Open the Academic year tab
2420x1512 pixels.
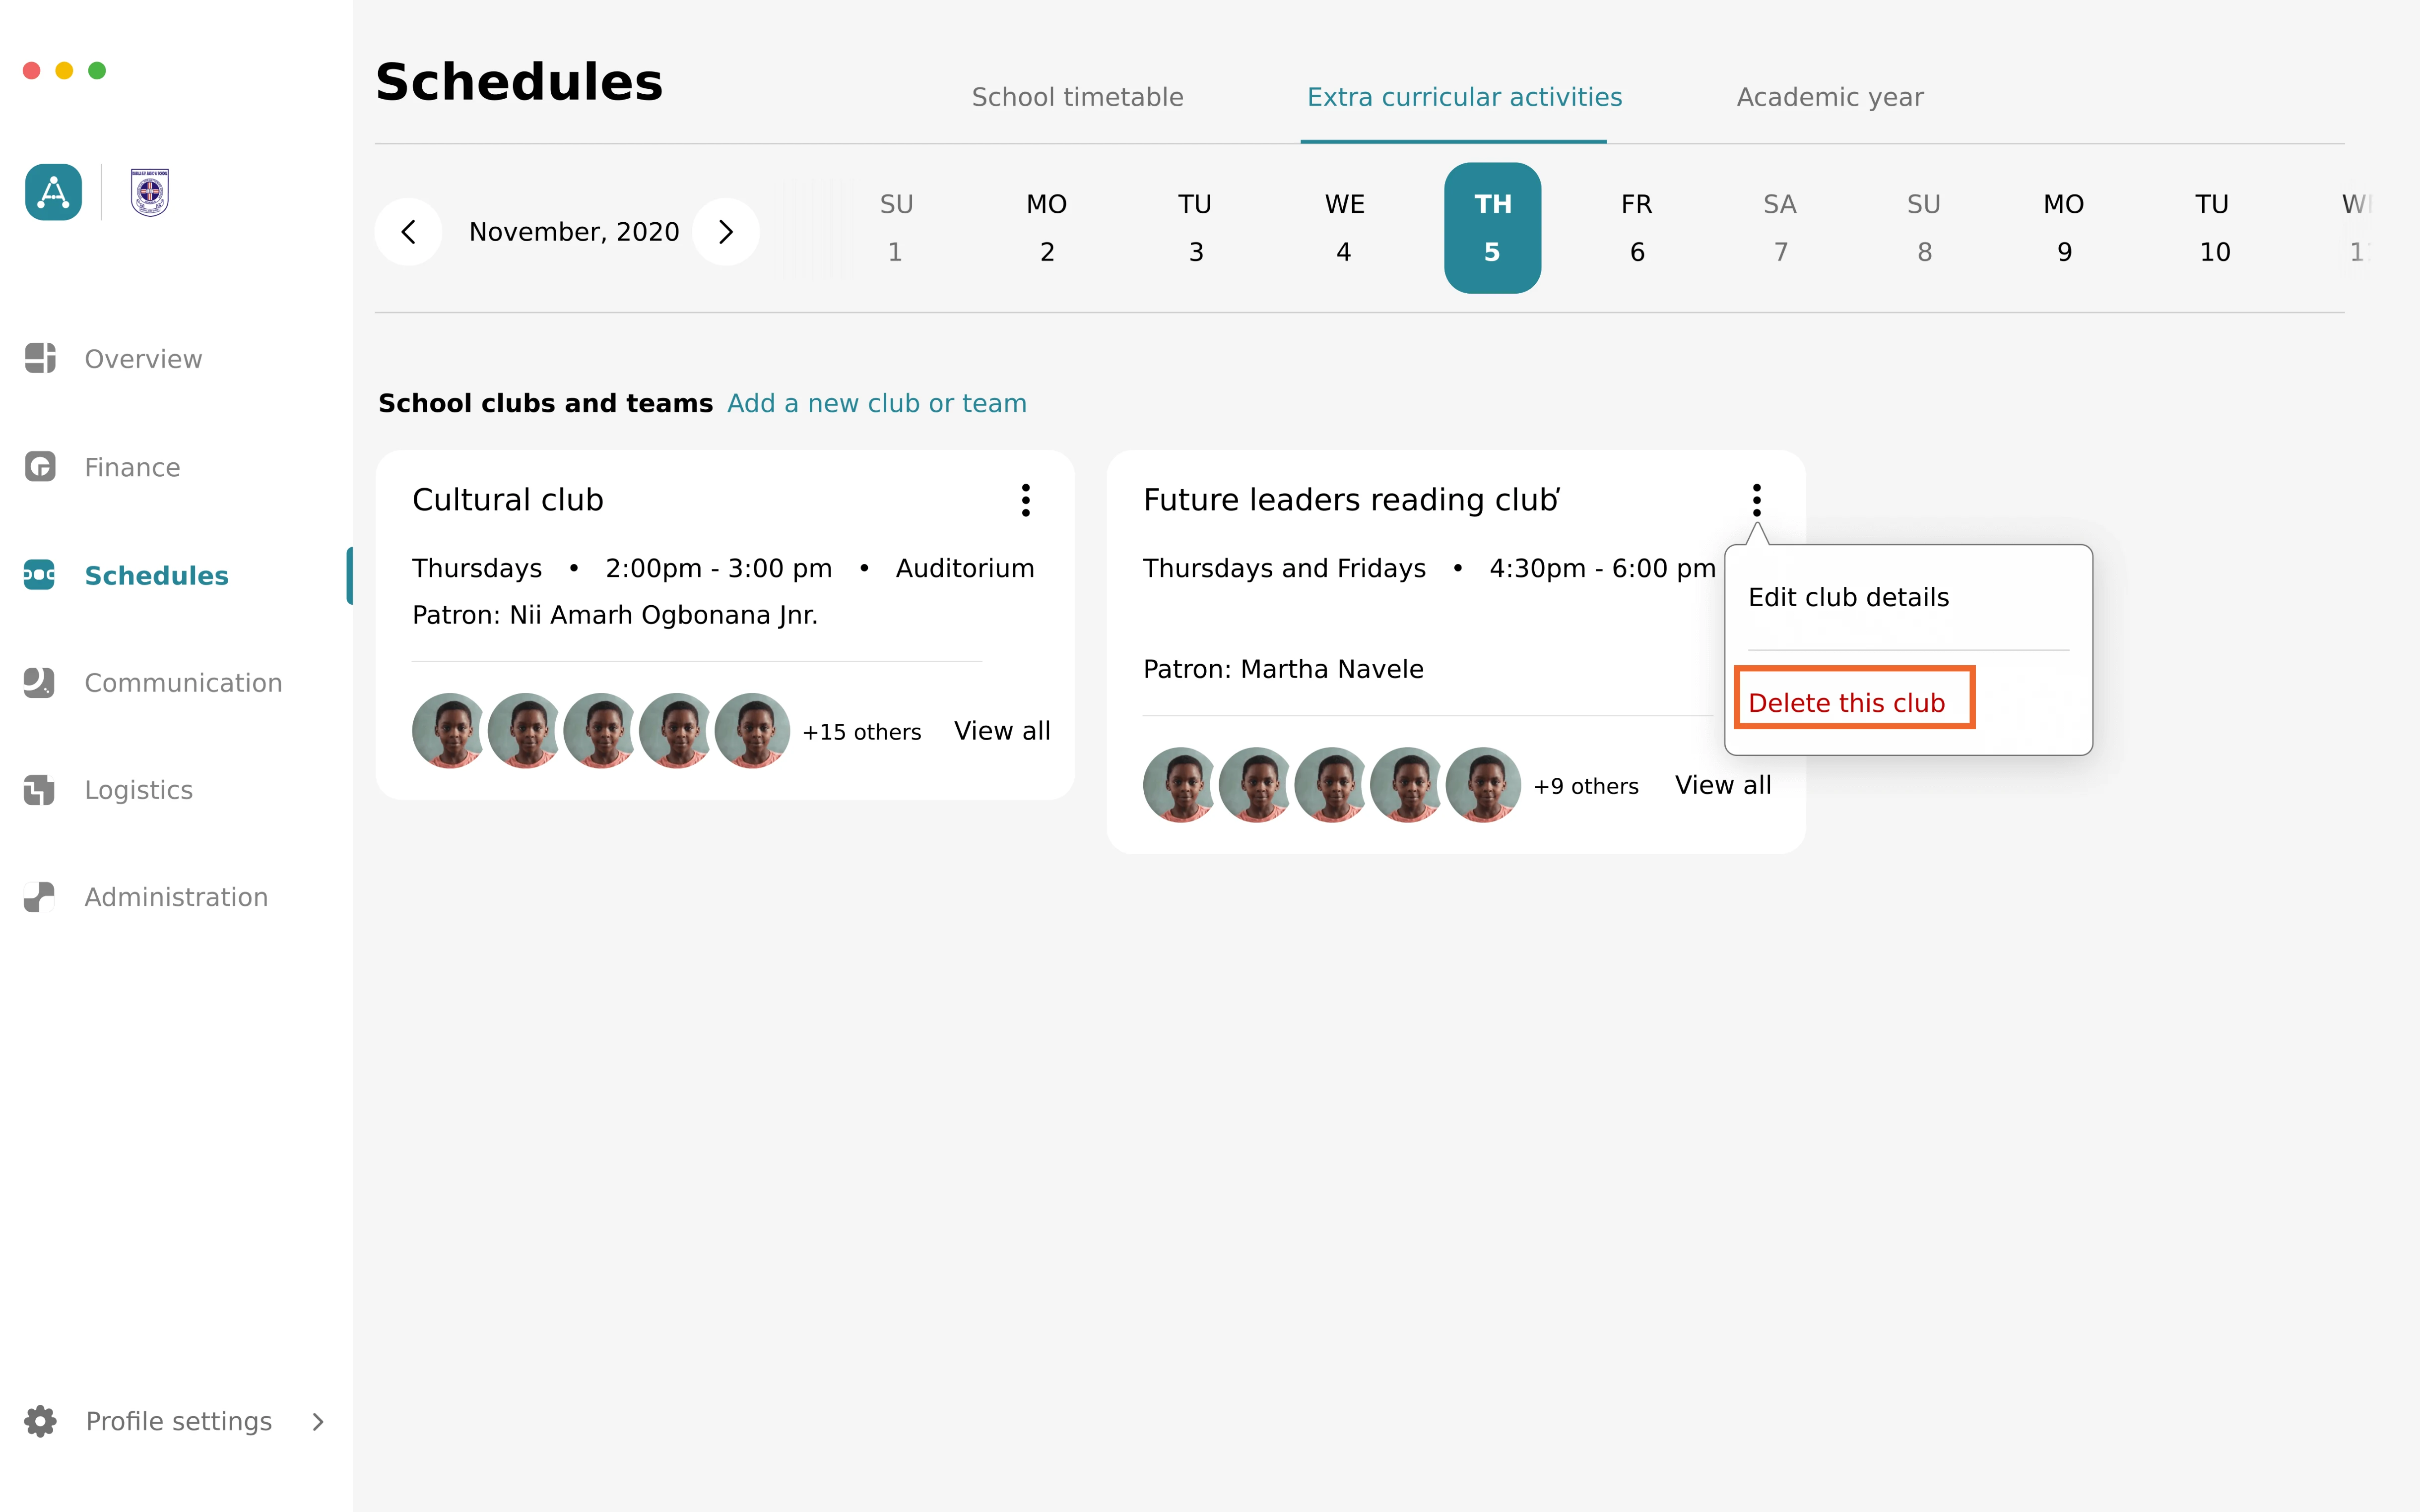point(1830,96)
